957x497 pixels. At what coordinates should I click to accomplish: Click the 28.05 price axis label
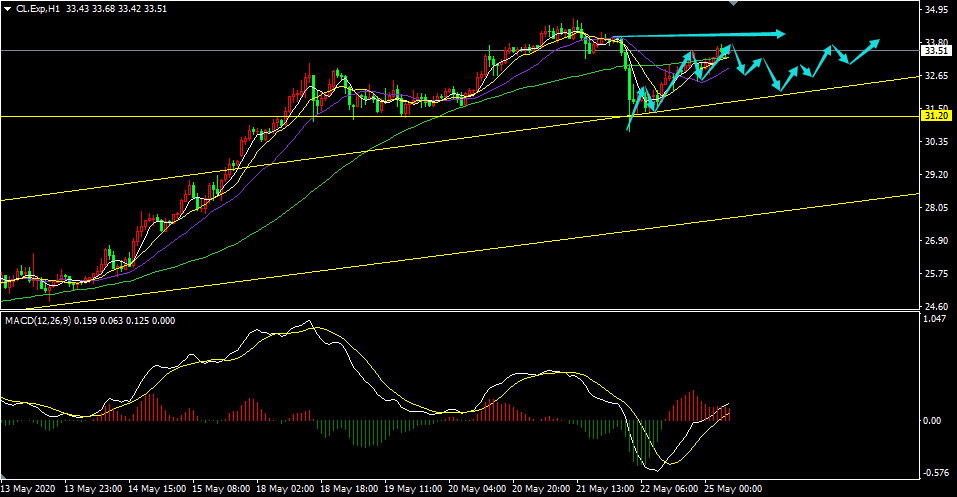tap(936, 208)
